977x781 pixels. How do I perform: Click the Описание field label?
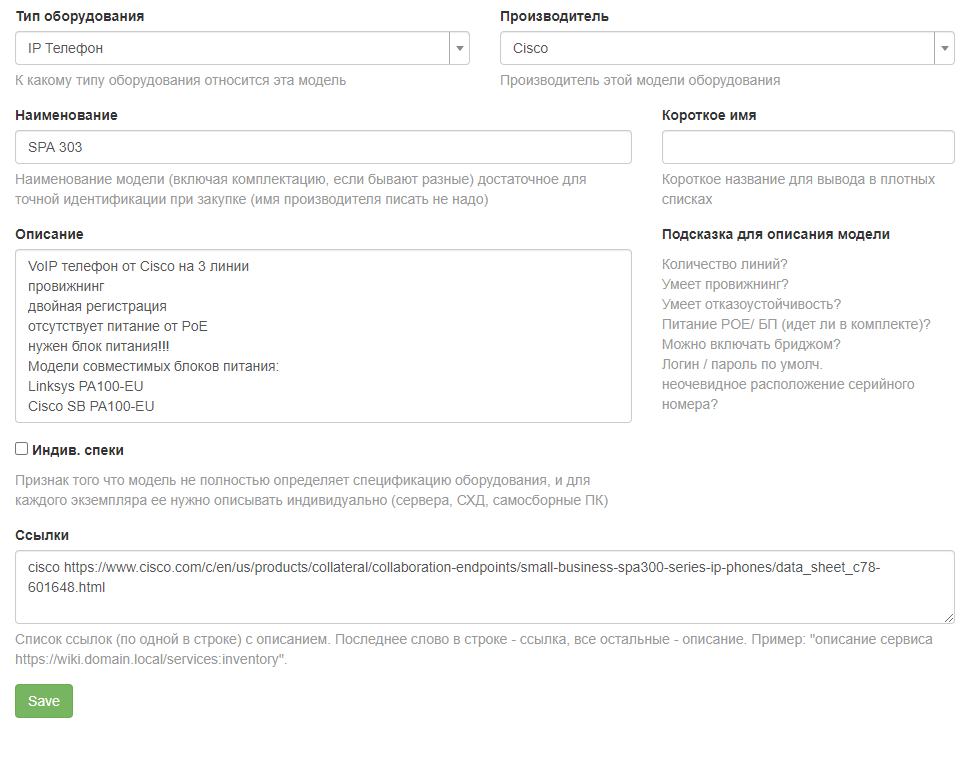tap(49, 234)
